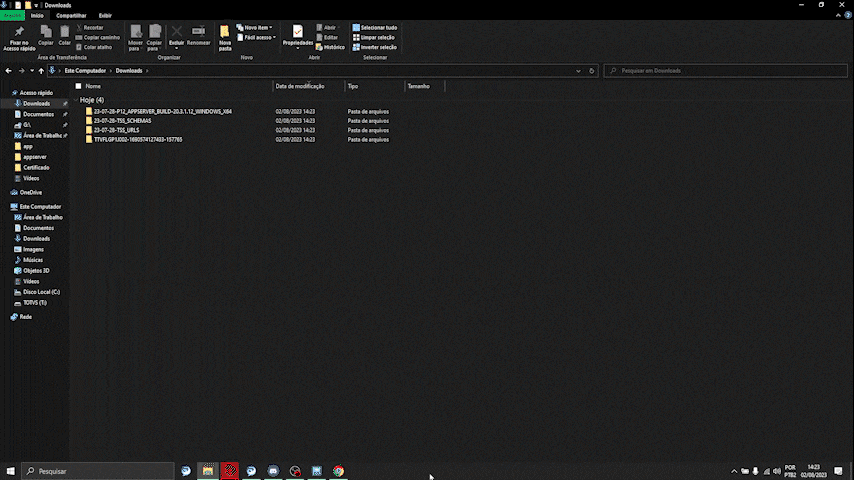Click Este Computador in the address bar
Image resolution: width=854 pixels, height=480 pixels.
tap(85, 70)
